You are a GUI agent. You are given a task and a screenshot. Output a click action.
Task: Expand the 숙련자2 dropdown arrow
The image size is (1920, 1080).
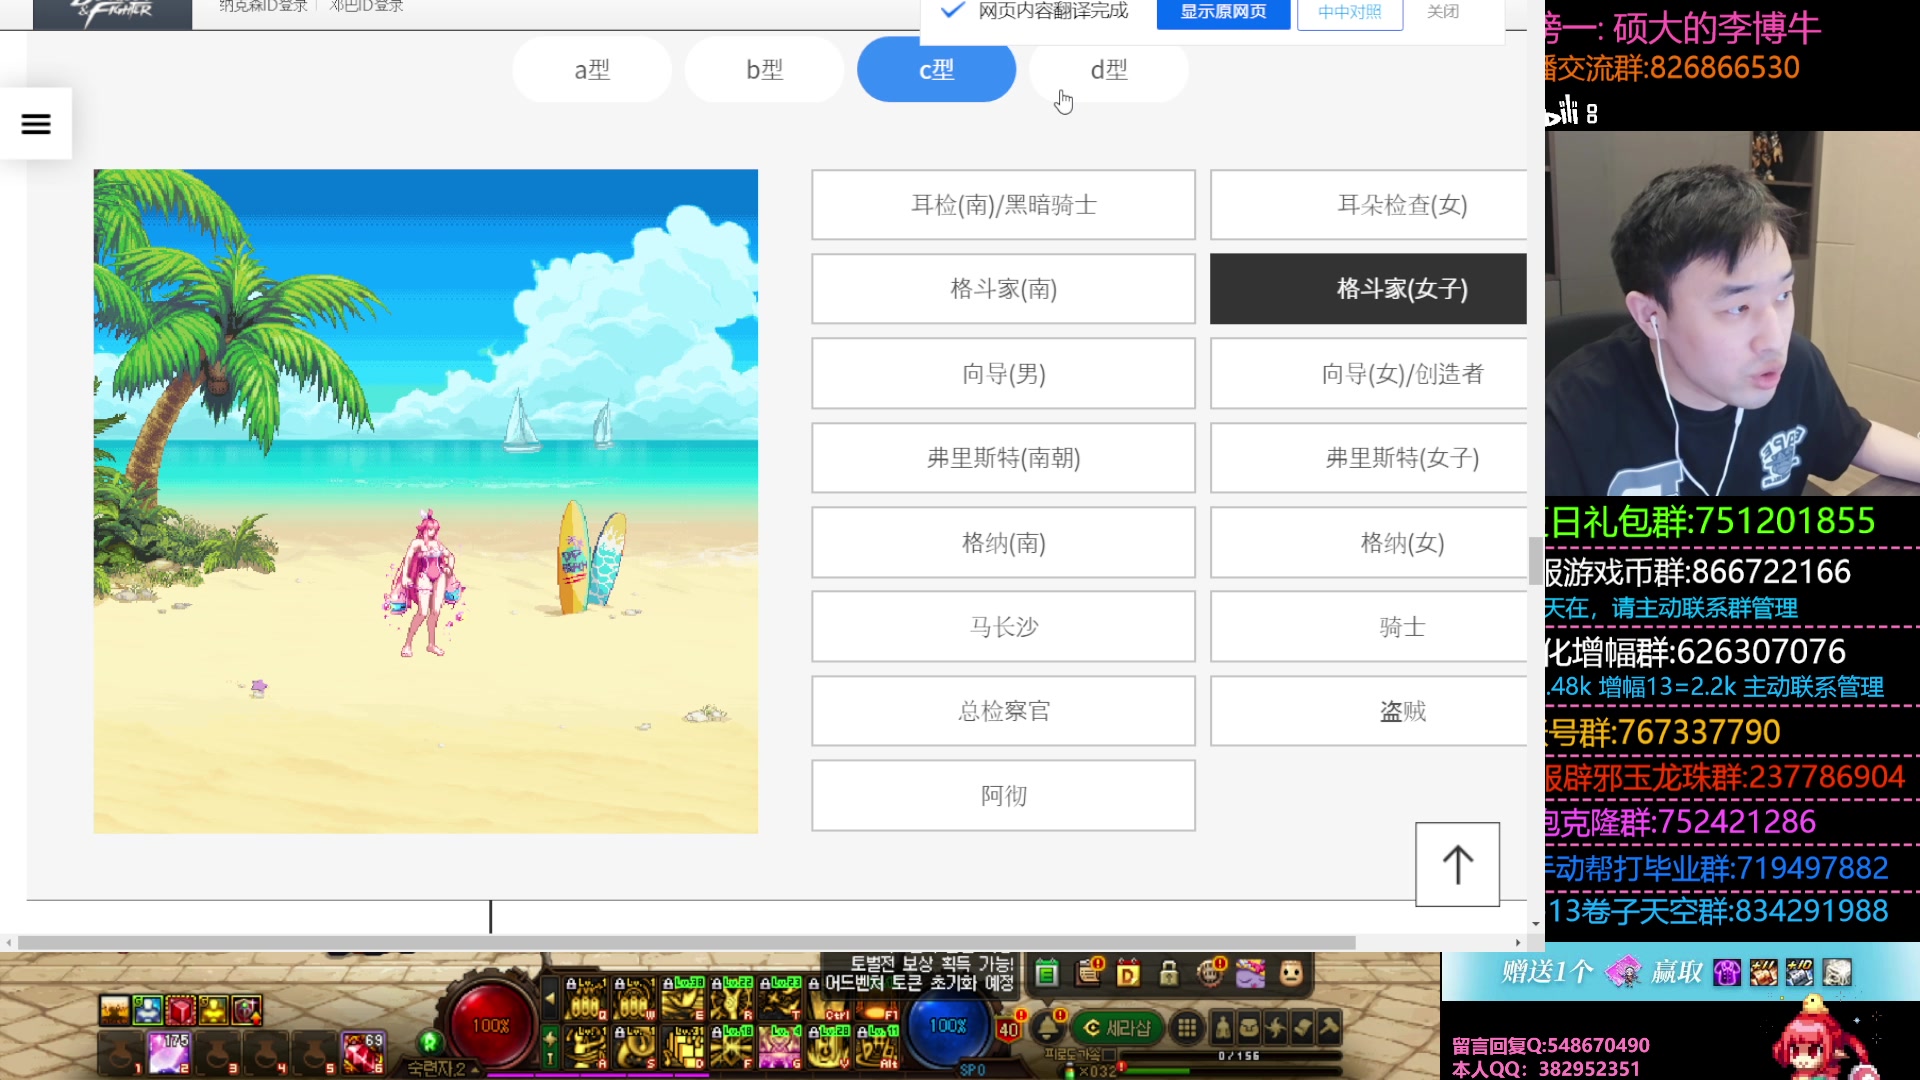pos(475,1069)
